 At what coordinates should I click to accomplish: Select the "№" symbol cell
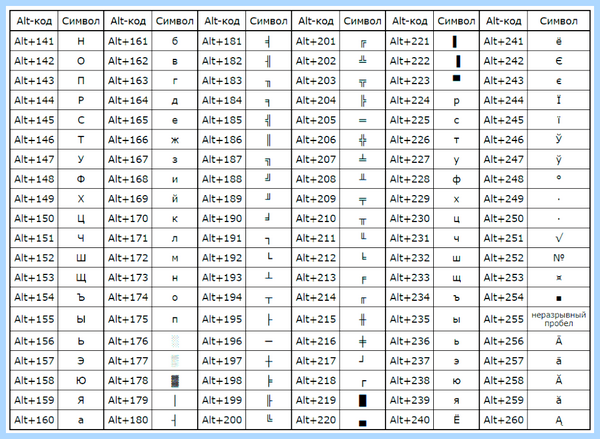(559, 258)
